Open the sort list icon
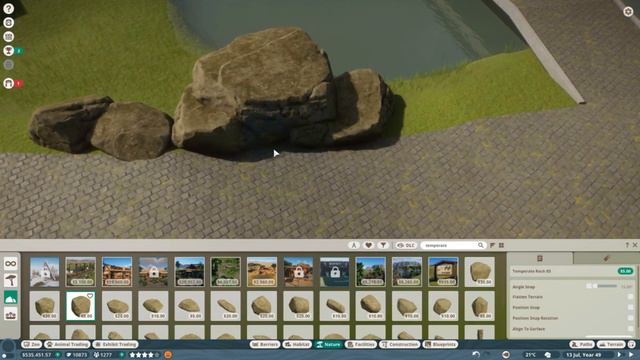640x360 pixels. click(492, 245)
